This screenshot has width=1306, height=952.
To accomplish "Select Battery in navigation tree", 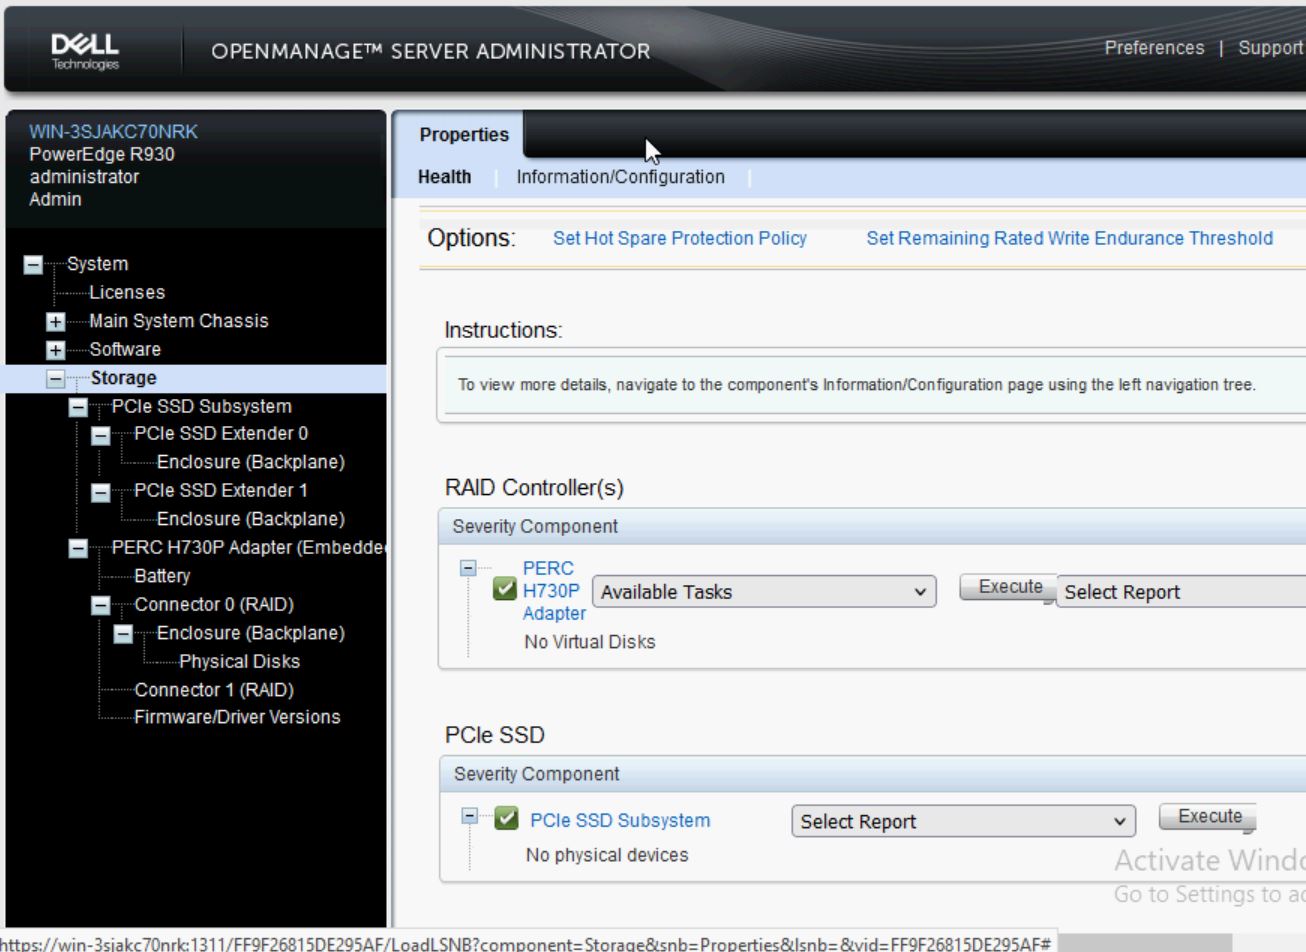I will 162,576.
